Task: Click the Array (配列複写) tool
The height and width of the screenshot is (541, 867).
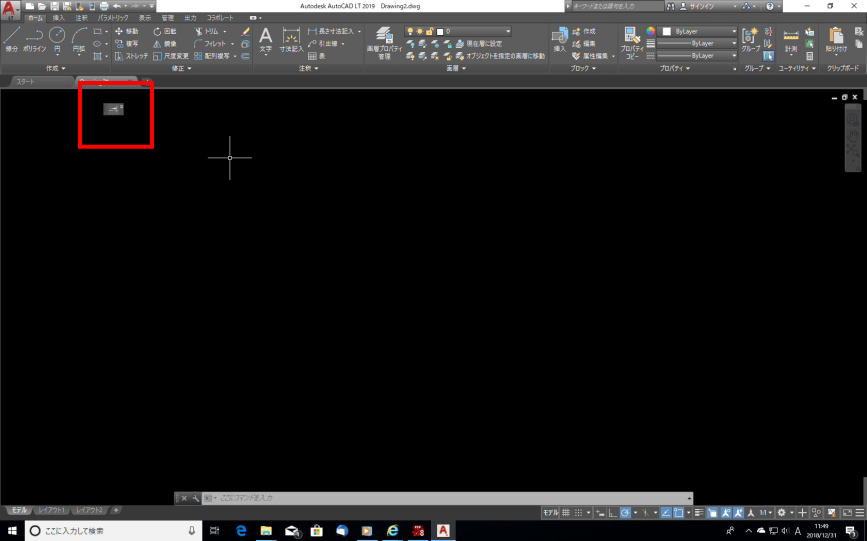Action: [x=212, y=56]
